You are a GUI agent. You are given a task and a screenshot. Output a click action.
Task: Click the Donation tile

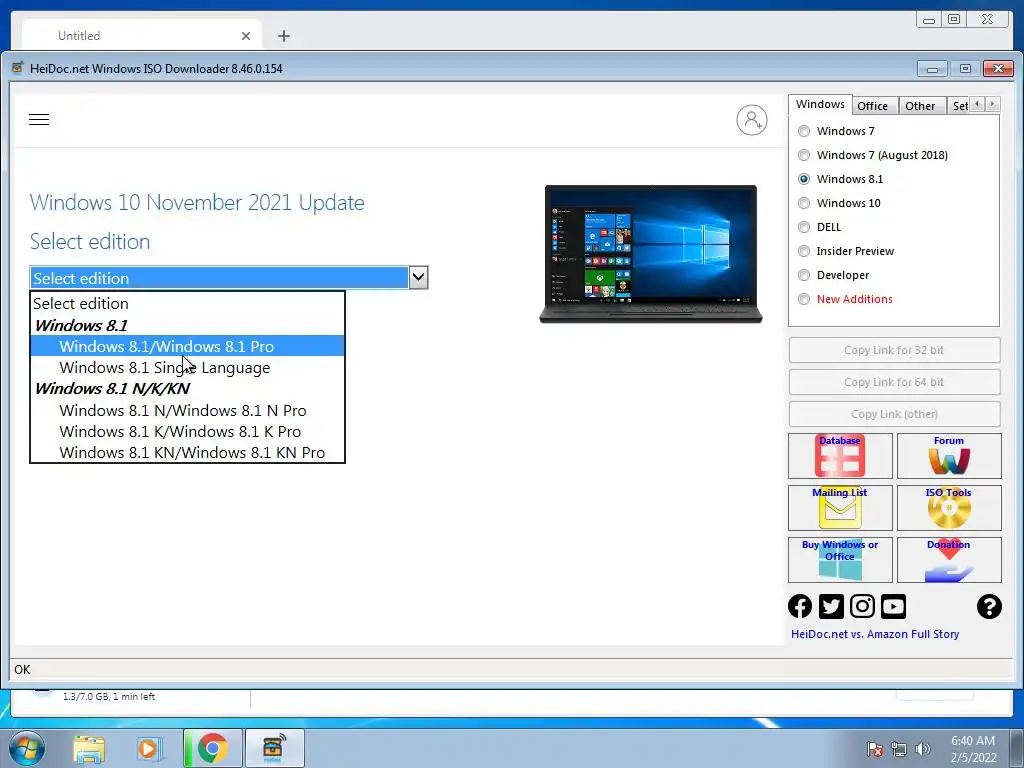tap(949, 560)
